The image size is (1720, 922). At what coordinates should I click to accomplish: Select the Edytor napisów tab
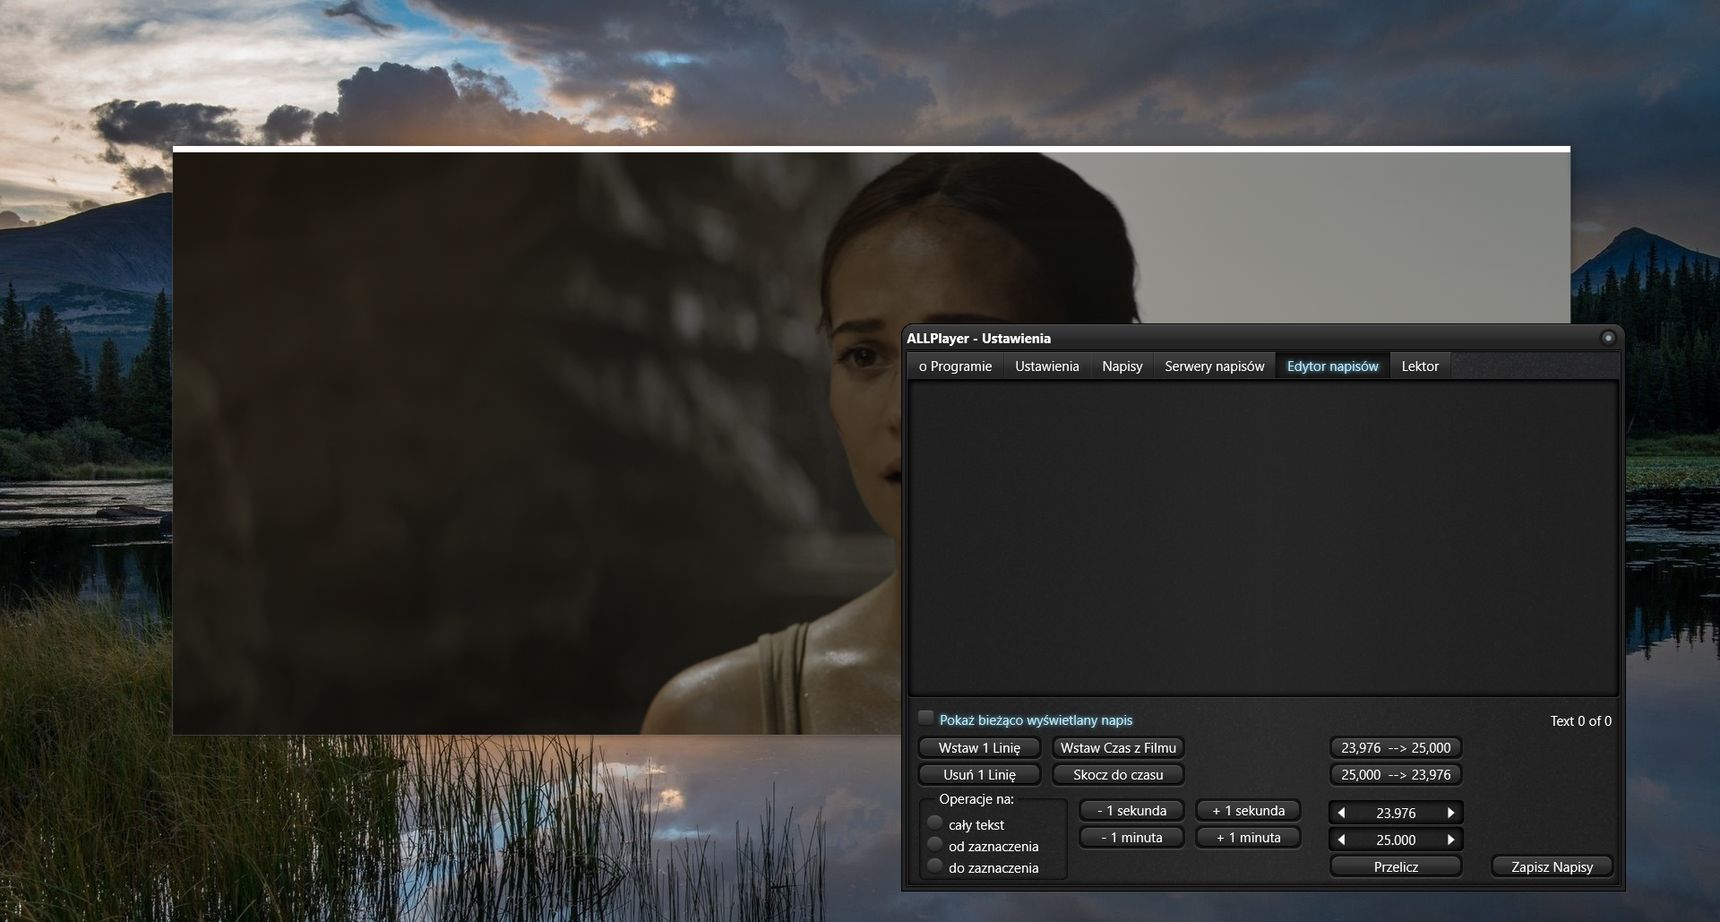point(1332,366)
